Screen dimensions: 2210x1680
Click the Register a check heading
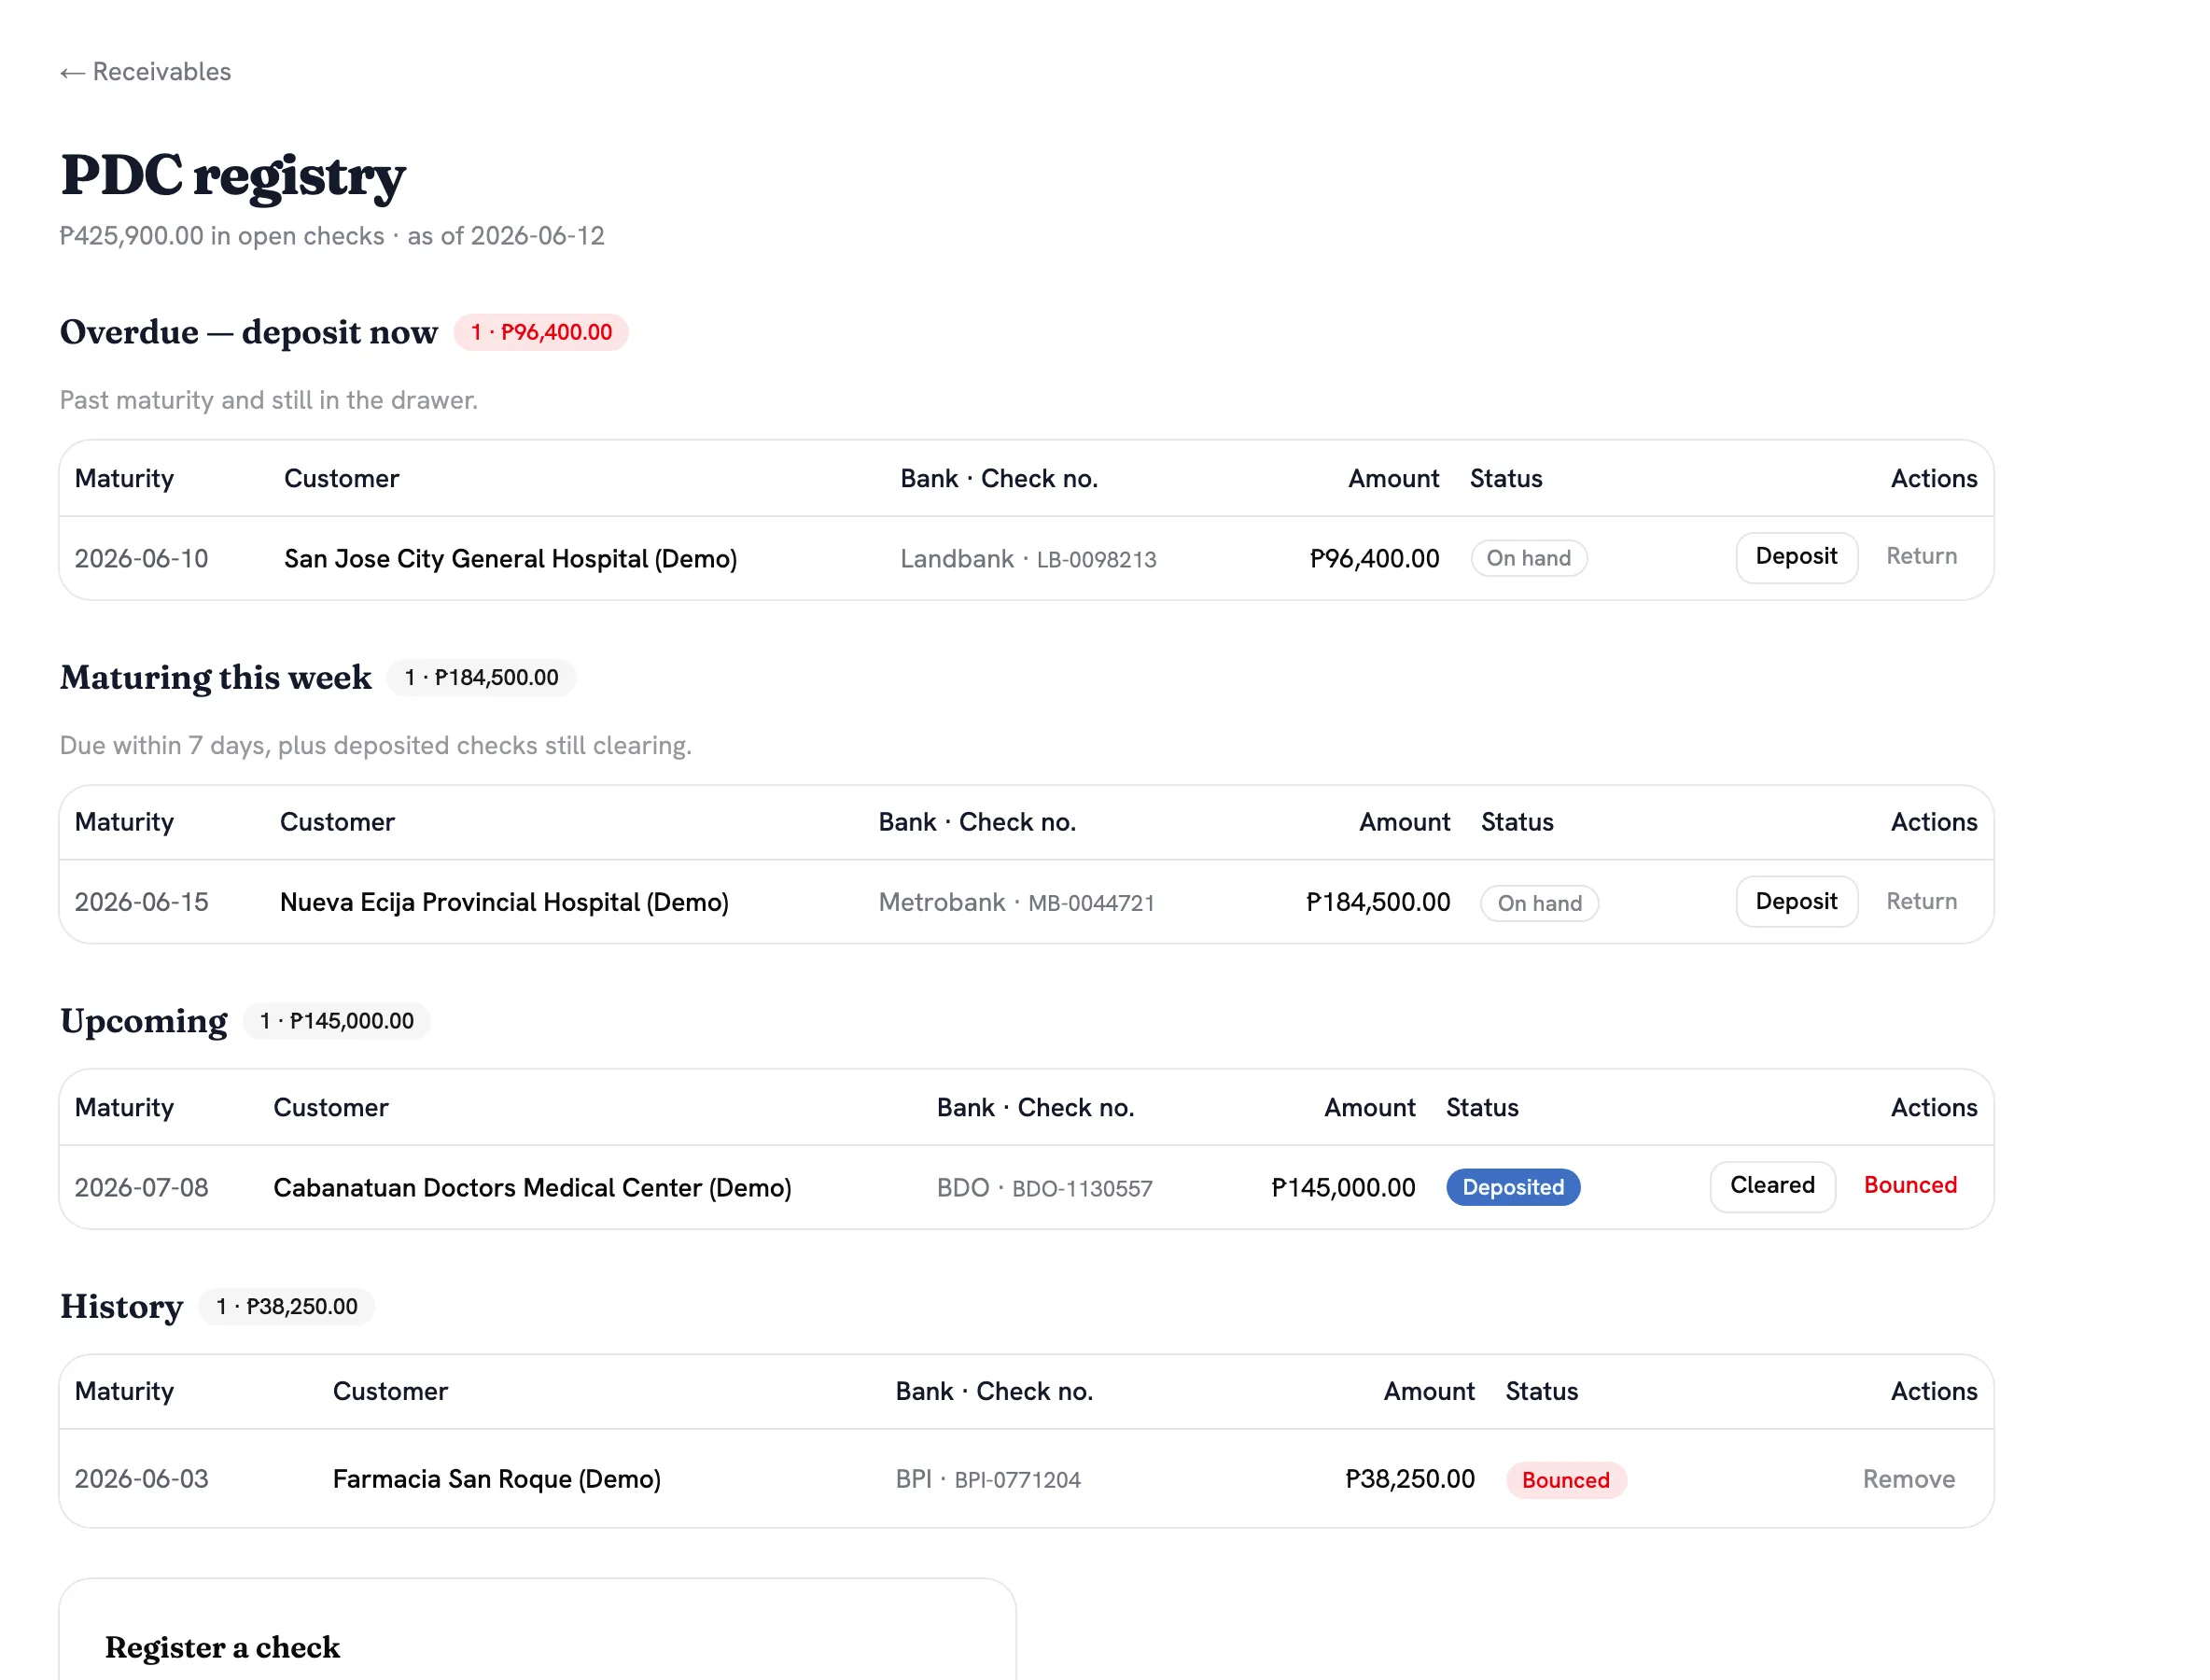click(222, 1647)
